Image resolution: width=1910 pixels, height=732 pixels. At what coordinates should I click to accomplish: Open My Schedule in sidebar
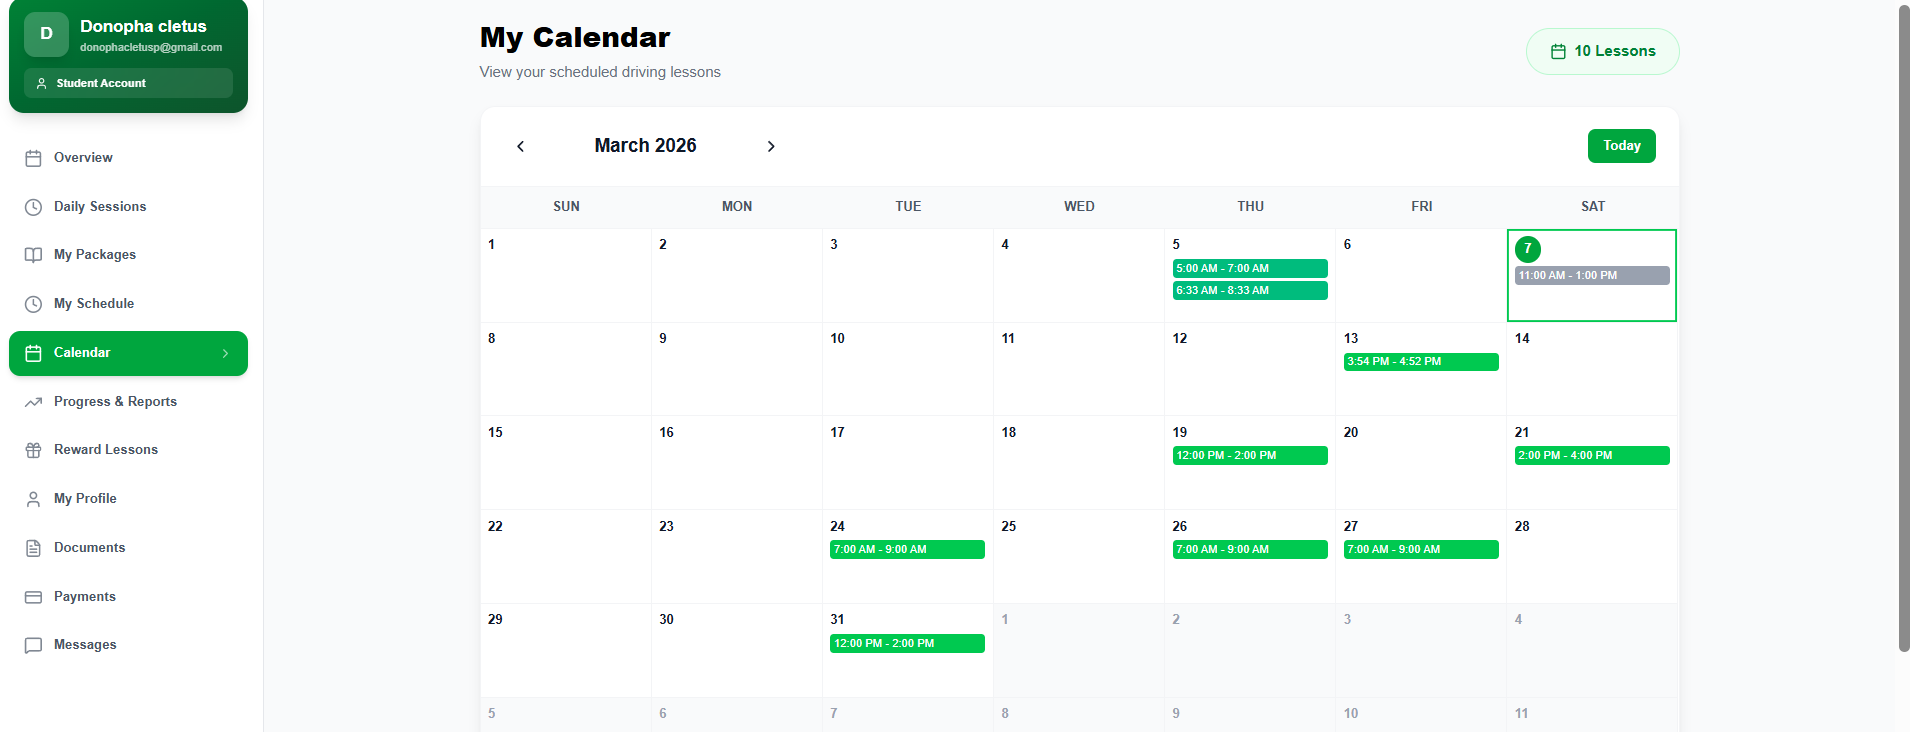pos(94,304)
